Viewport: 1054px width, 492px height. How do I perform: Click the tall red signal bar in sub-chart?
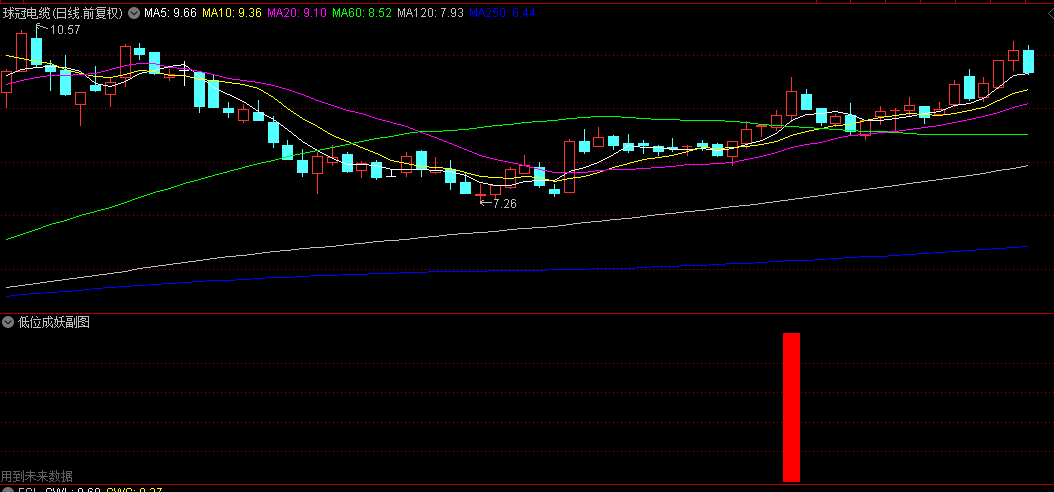click(791, 407)
